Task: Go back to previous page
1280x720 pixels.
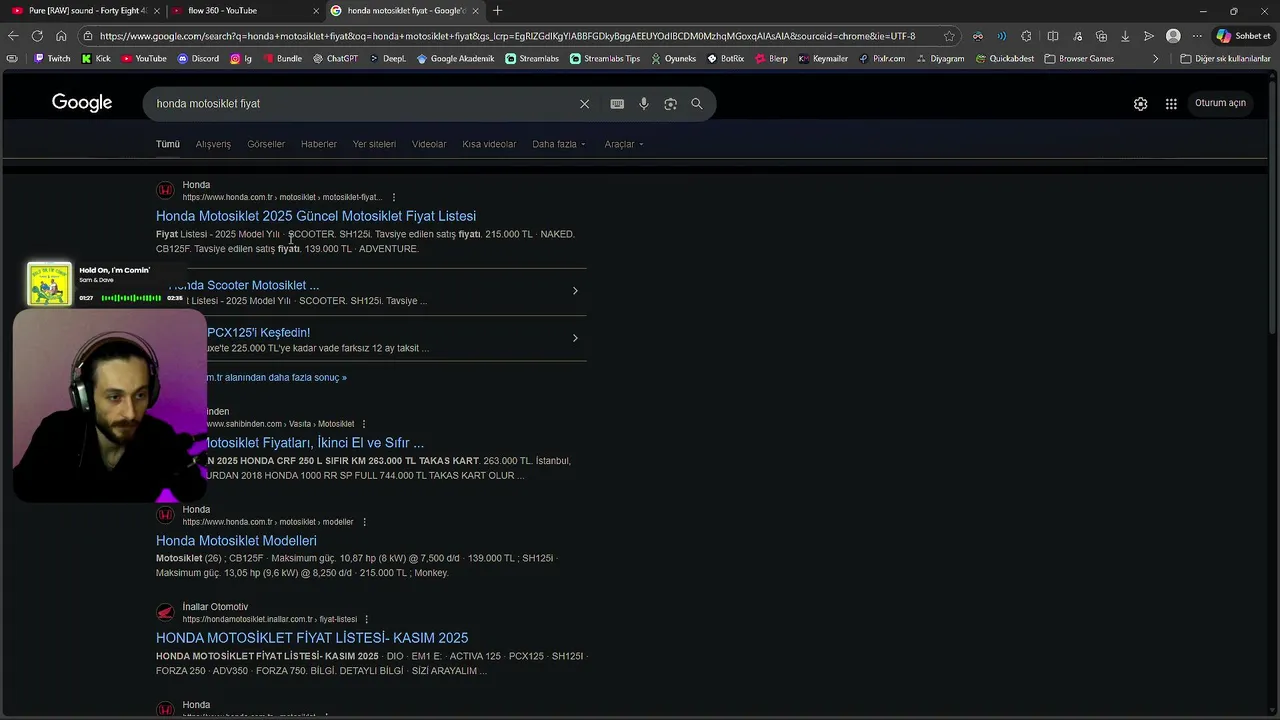Action: point(13,36)
